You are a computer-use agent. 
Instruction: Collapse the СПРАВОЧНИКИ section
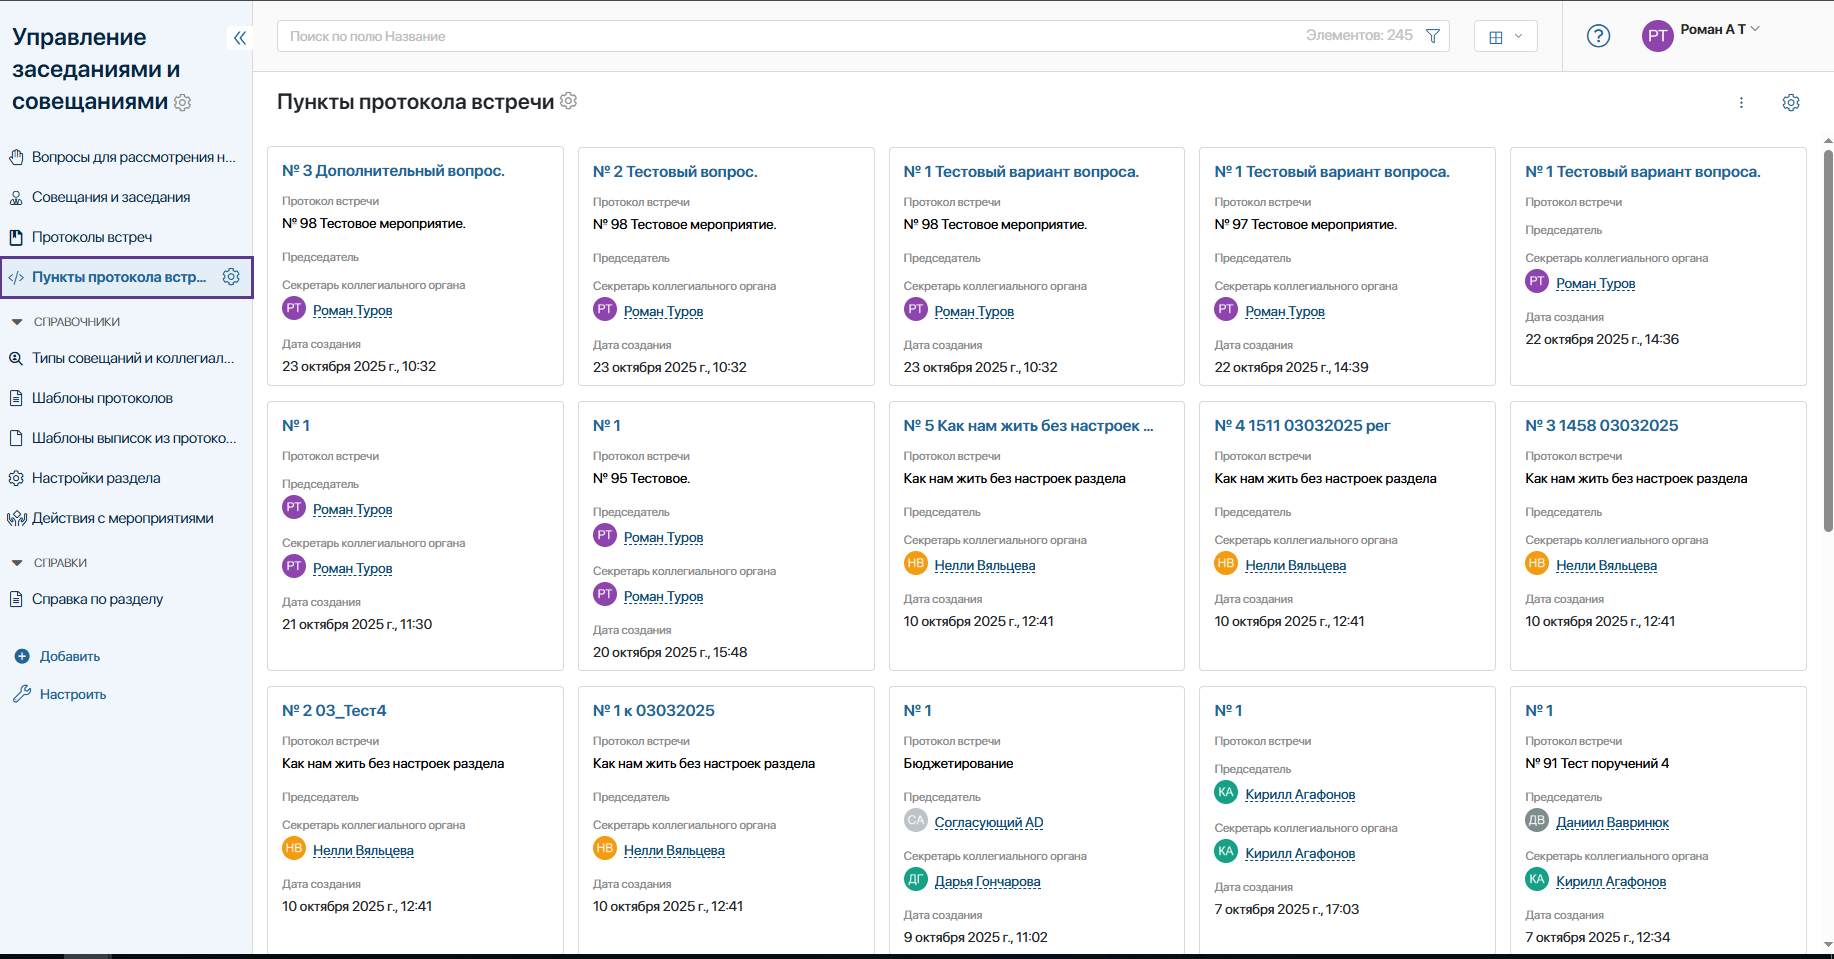click(17, 322)
